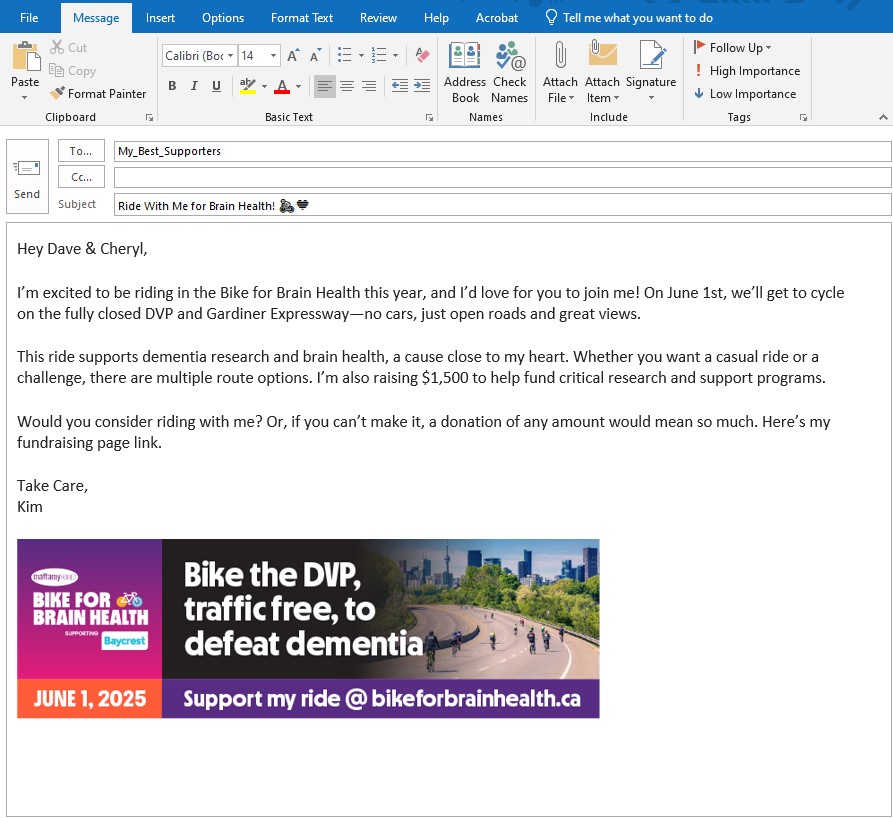893x818 pixels.
Task: Open Tags group dialog launcher
Action: click(803, 117)
